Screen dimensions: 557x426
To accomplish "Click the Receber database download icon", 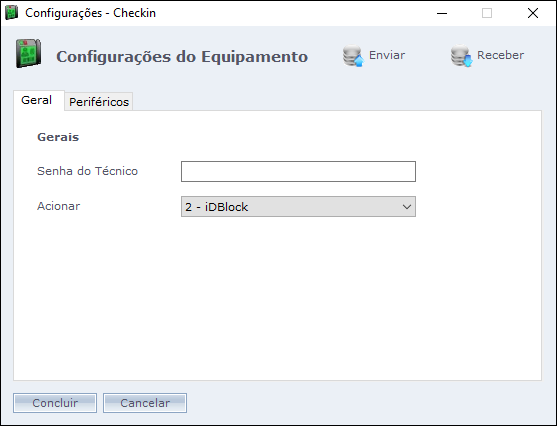I will [x=461, y=55].
